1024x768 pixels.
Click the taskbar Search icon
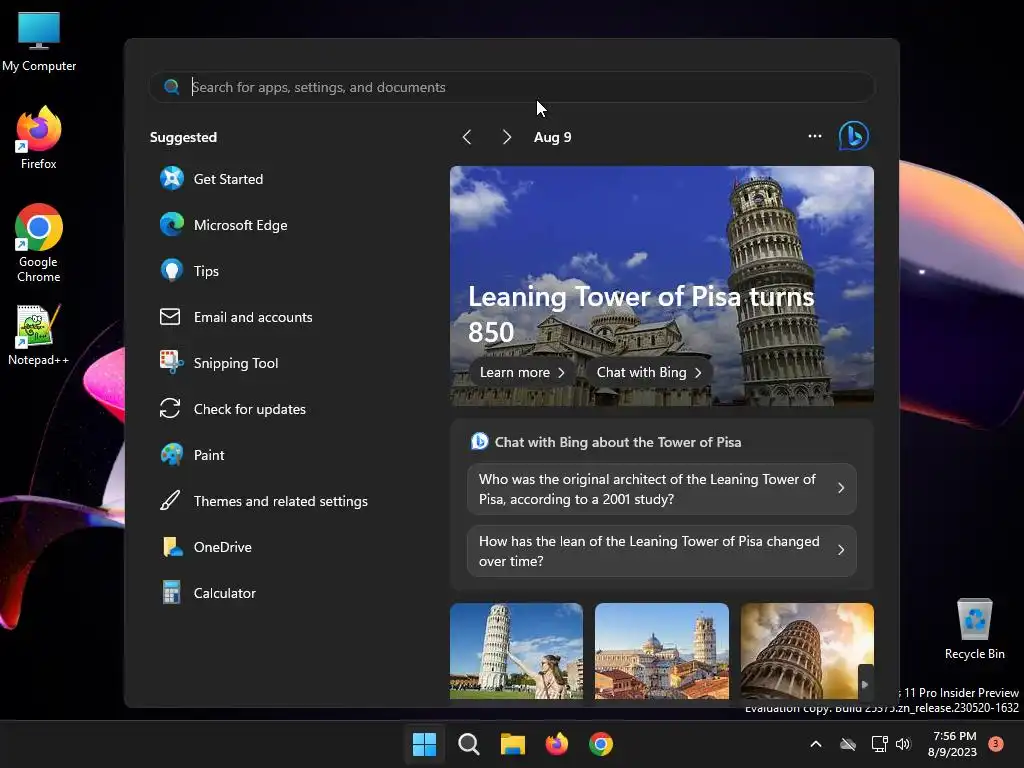(x=468, y=744)
